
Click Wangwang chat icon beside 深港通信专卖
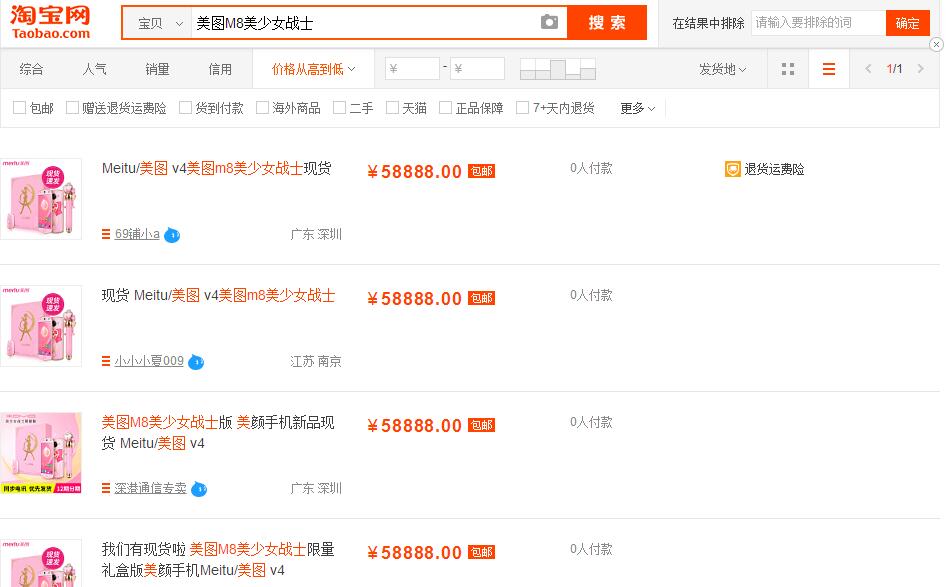[x=199, y=489]
